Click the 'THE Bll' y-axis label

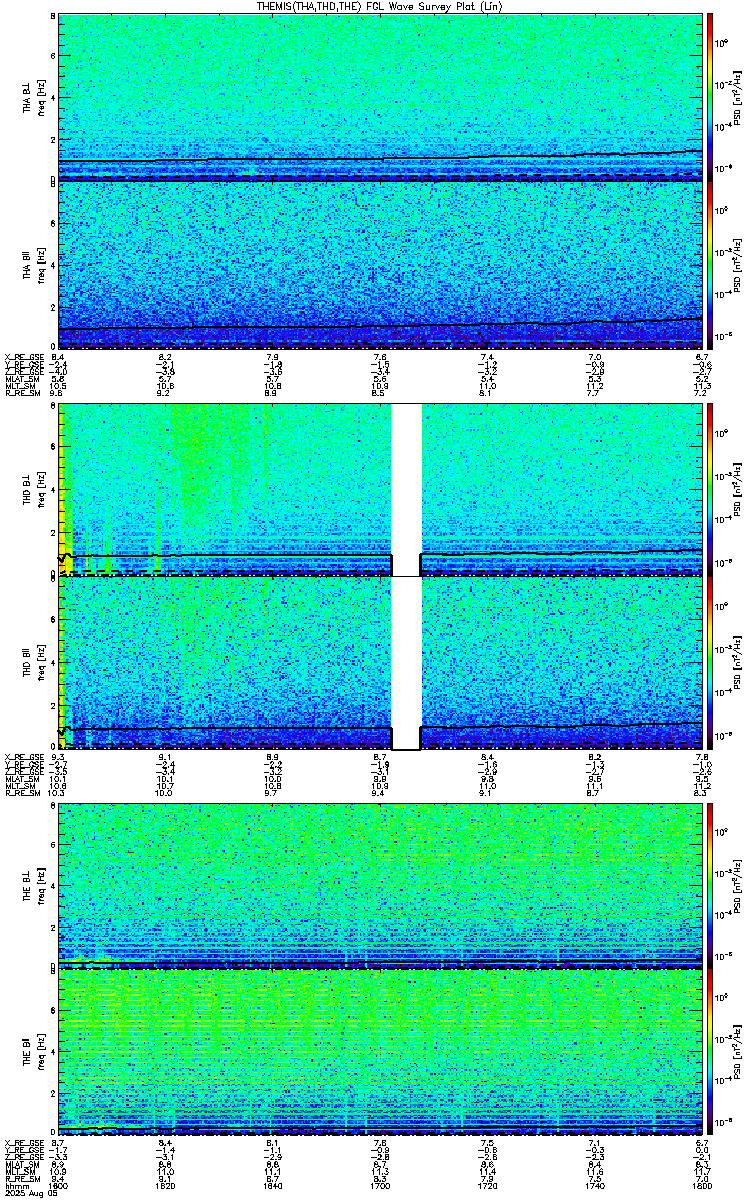28,1052
